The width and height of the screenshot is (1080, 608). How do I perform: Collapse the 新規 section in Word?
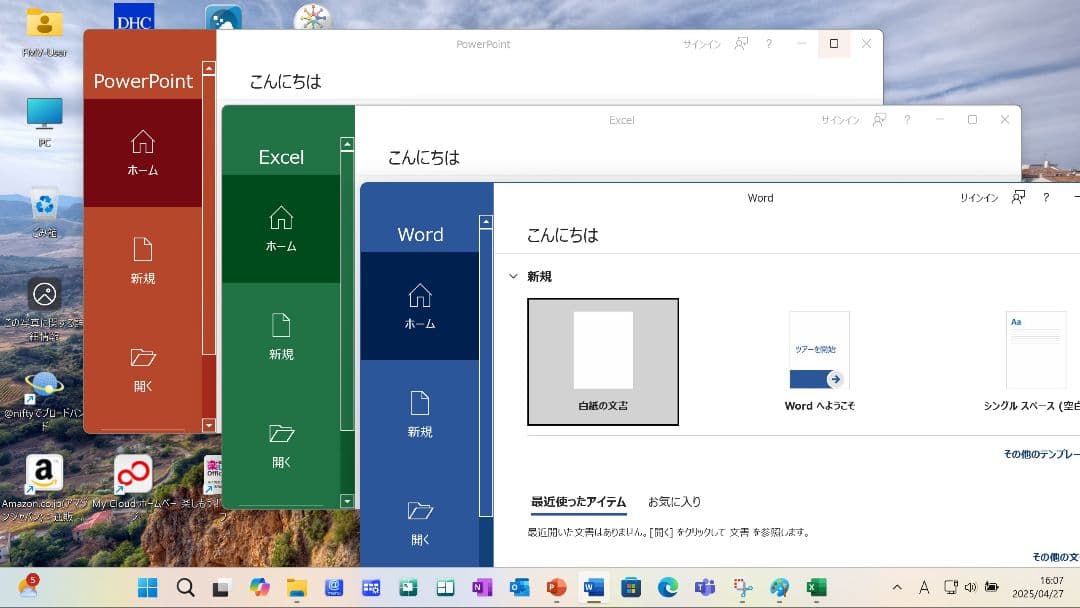click(x=514, y=276)
